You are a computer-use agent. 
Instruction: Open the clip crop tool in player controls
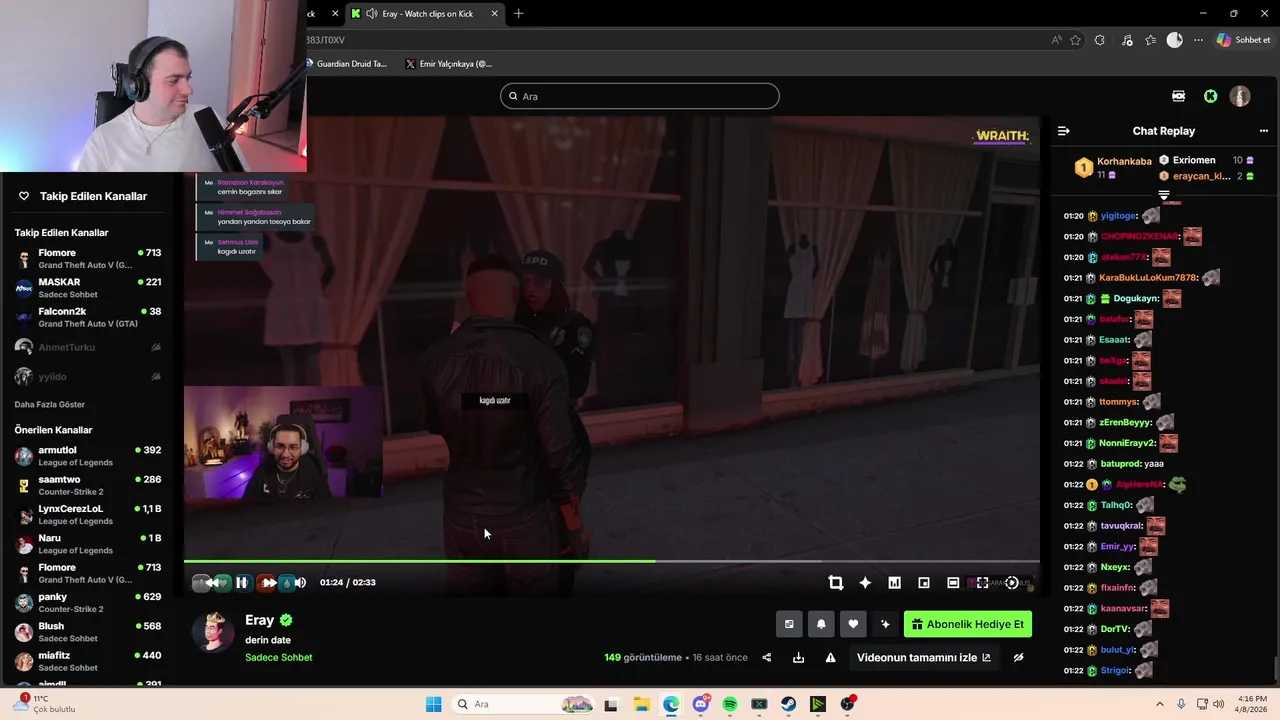pos(836,583)
